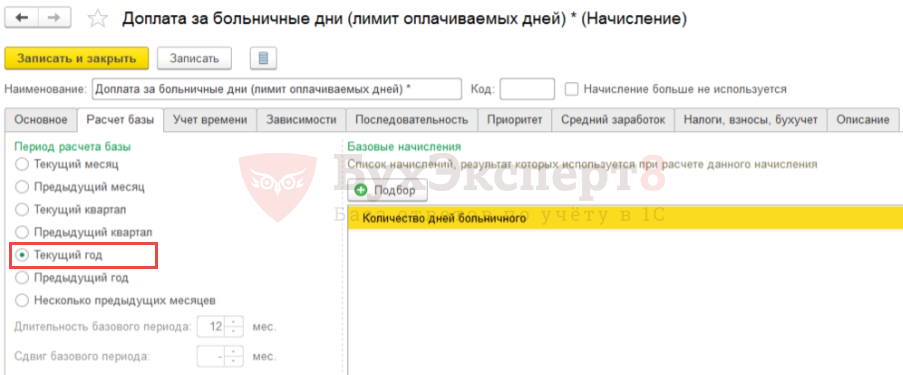Open the Приоритет tab
This screenshot has width=903, height=375.
coord(514,120)
